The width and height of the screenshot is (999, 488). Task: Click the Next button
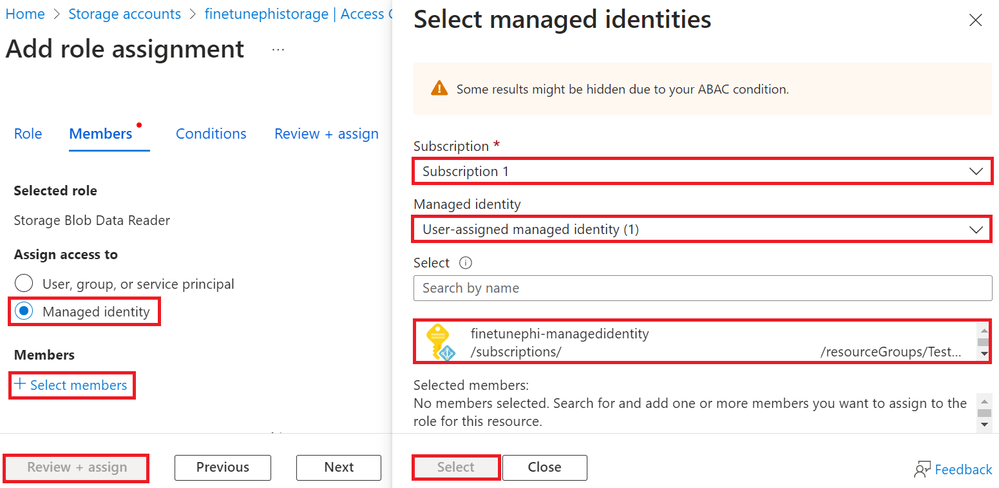click(x=338, y=467)
